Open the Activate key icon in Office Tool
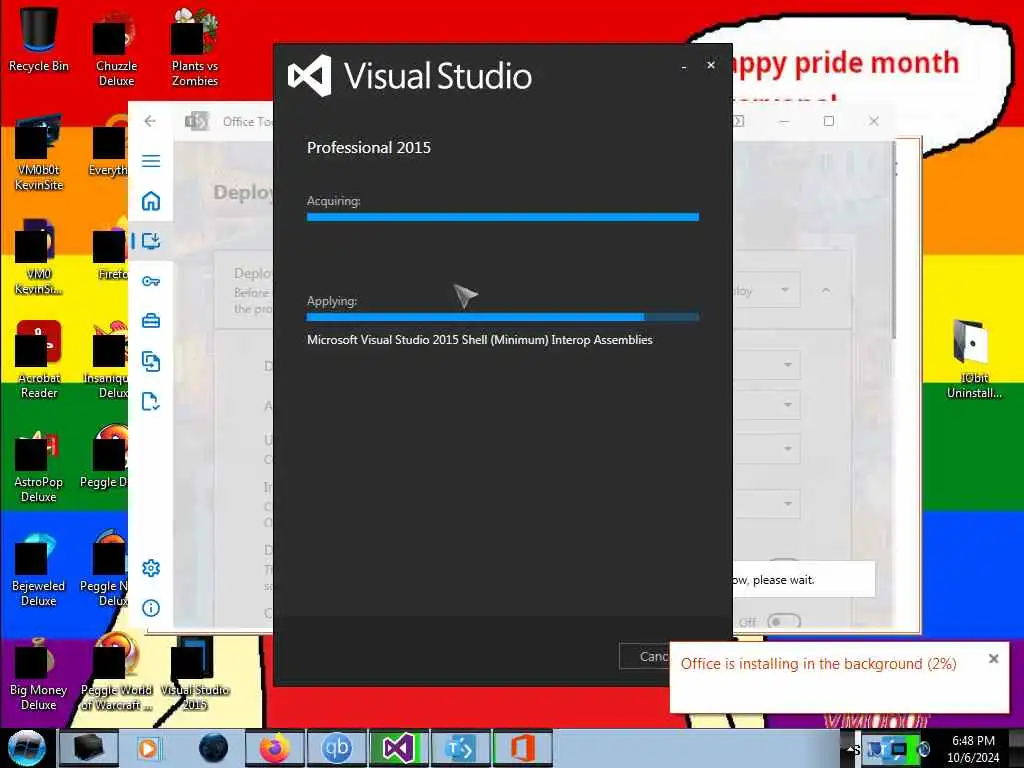The height and width of the screenshot is (768, 1024). click(151, 281)
